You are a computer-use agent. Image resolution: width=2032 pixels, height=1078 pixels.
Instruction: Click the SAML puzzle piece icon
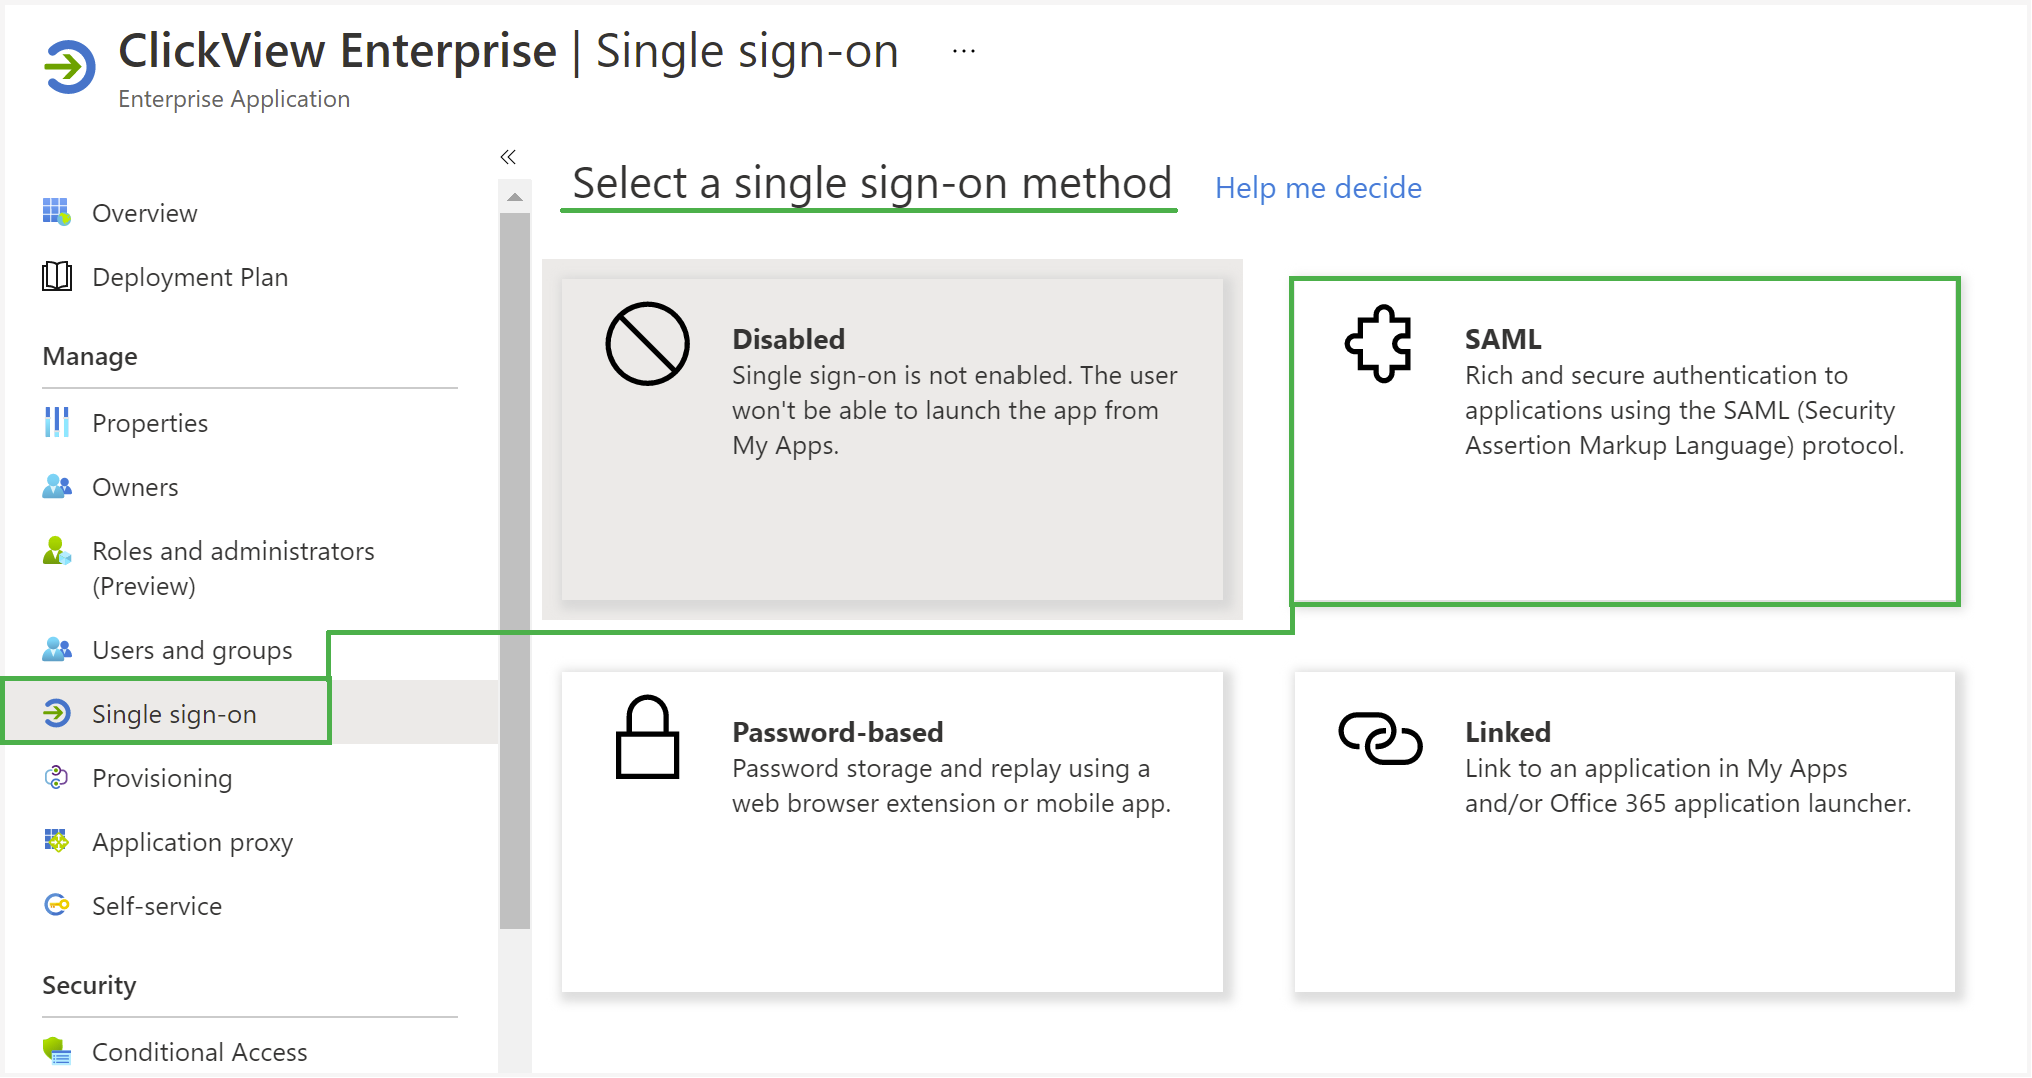(x=1379, y=344)
